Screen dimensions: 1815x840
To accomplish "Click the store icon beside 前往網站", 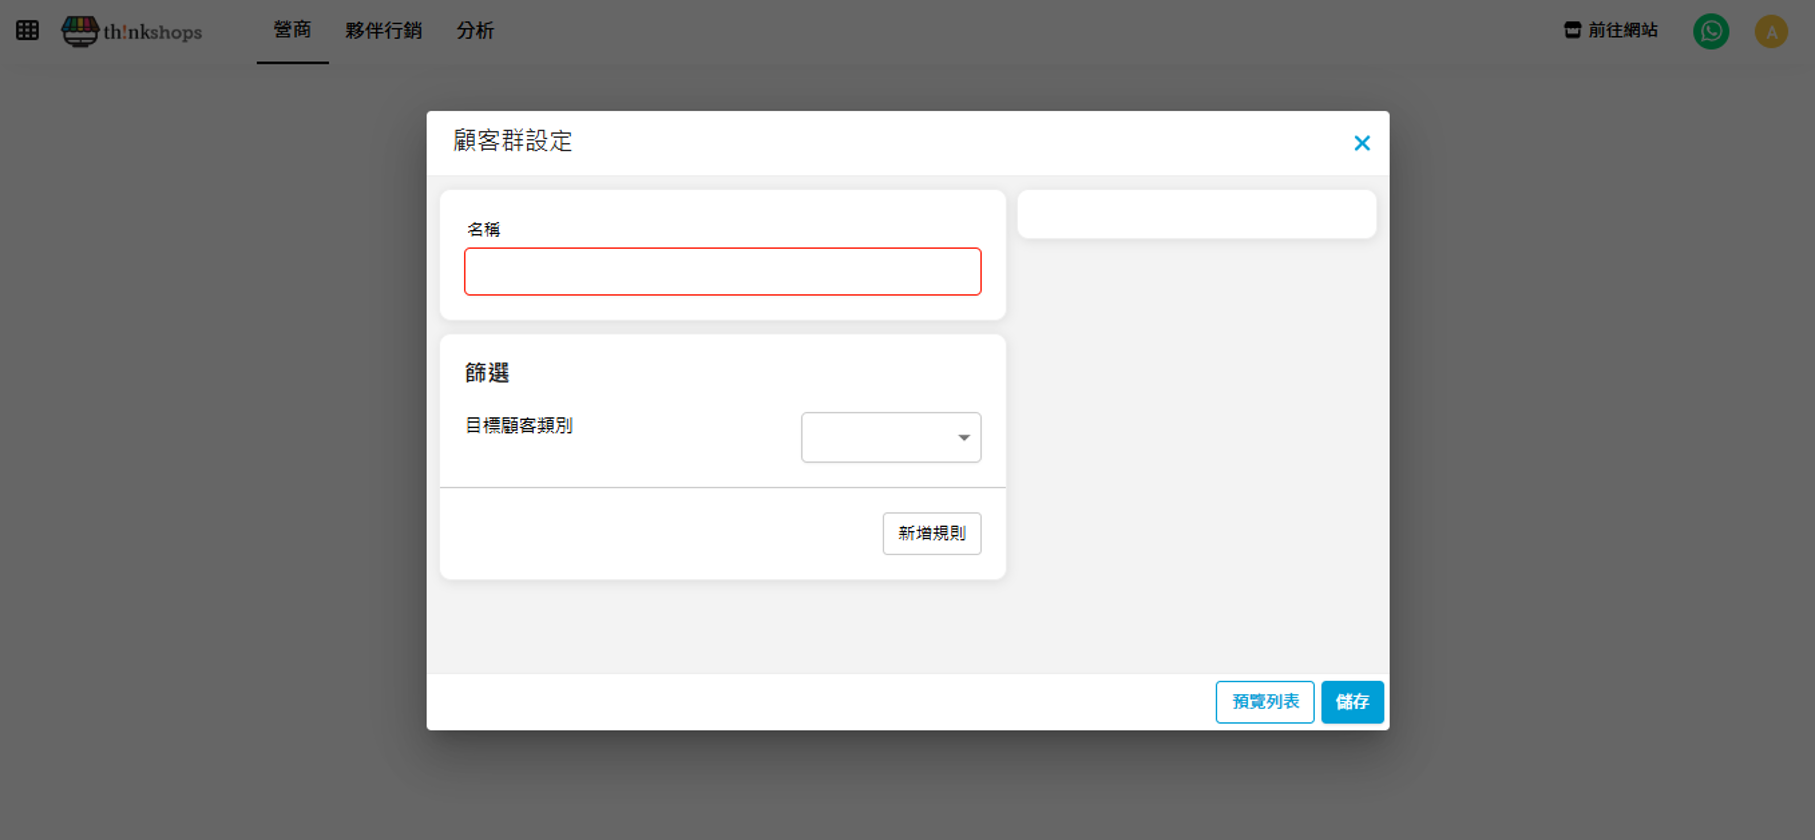I will click(x=1572, y=30).
